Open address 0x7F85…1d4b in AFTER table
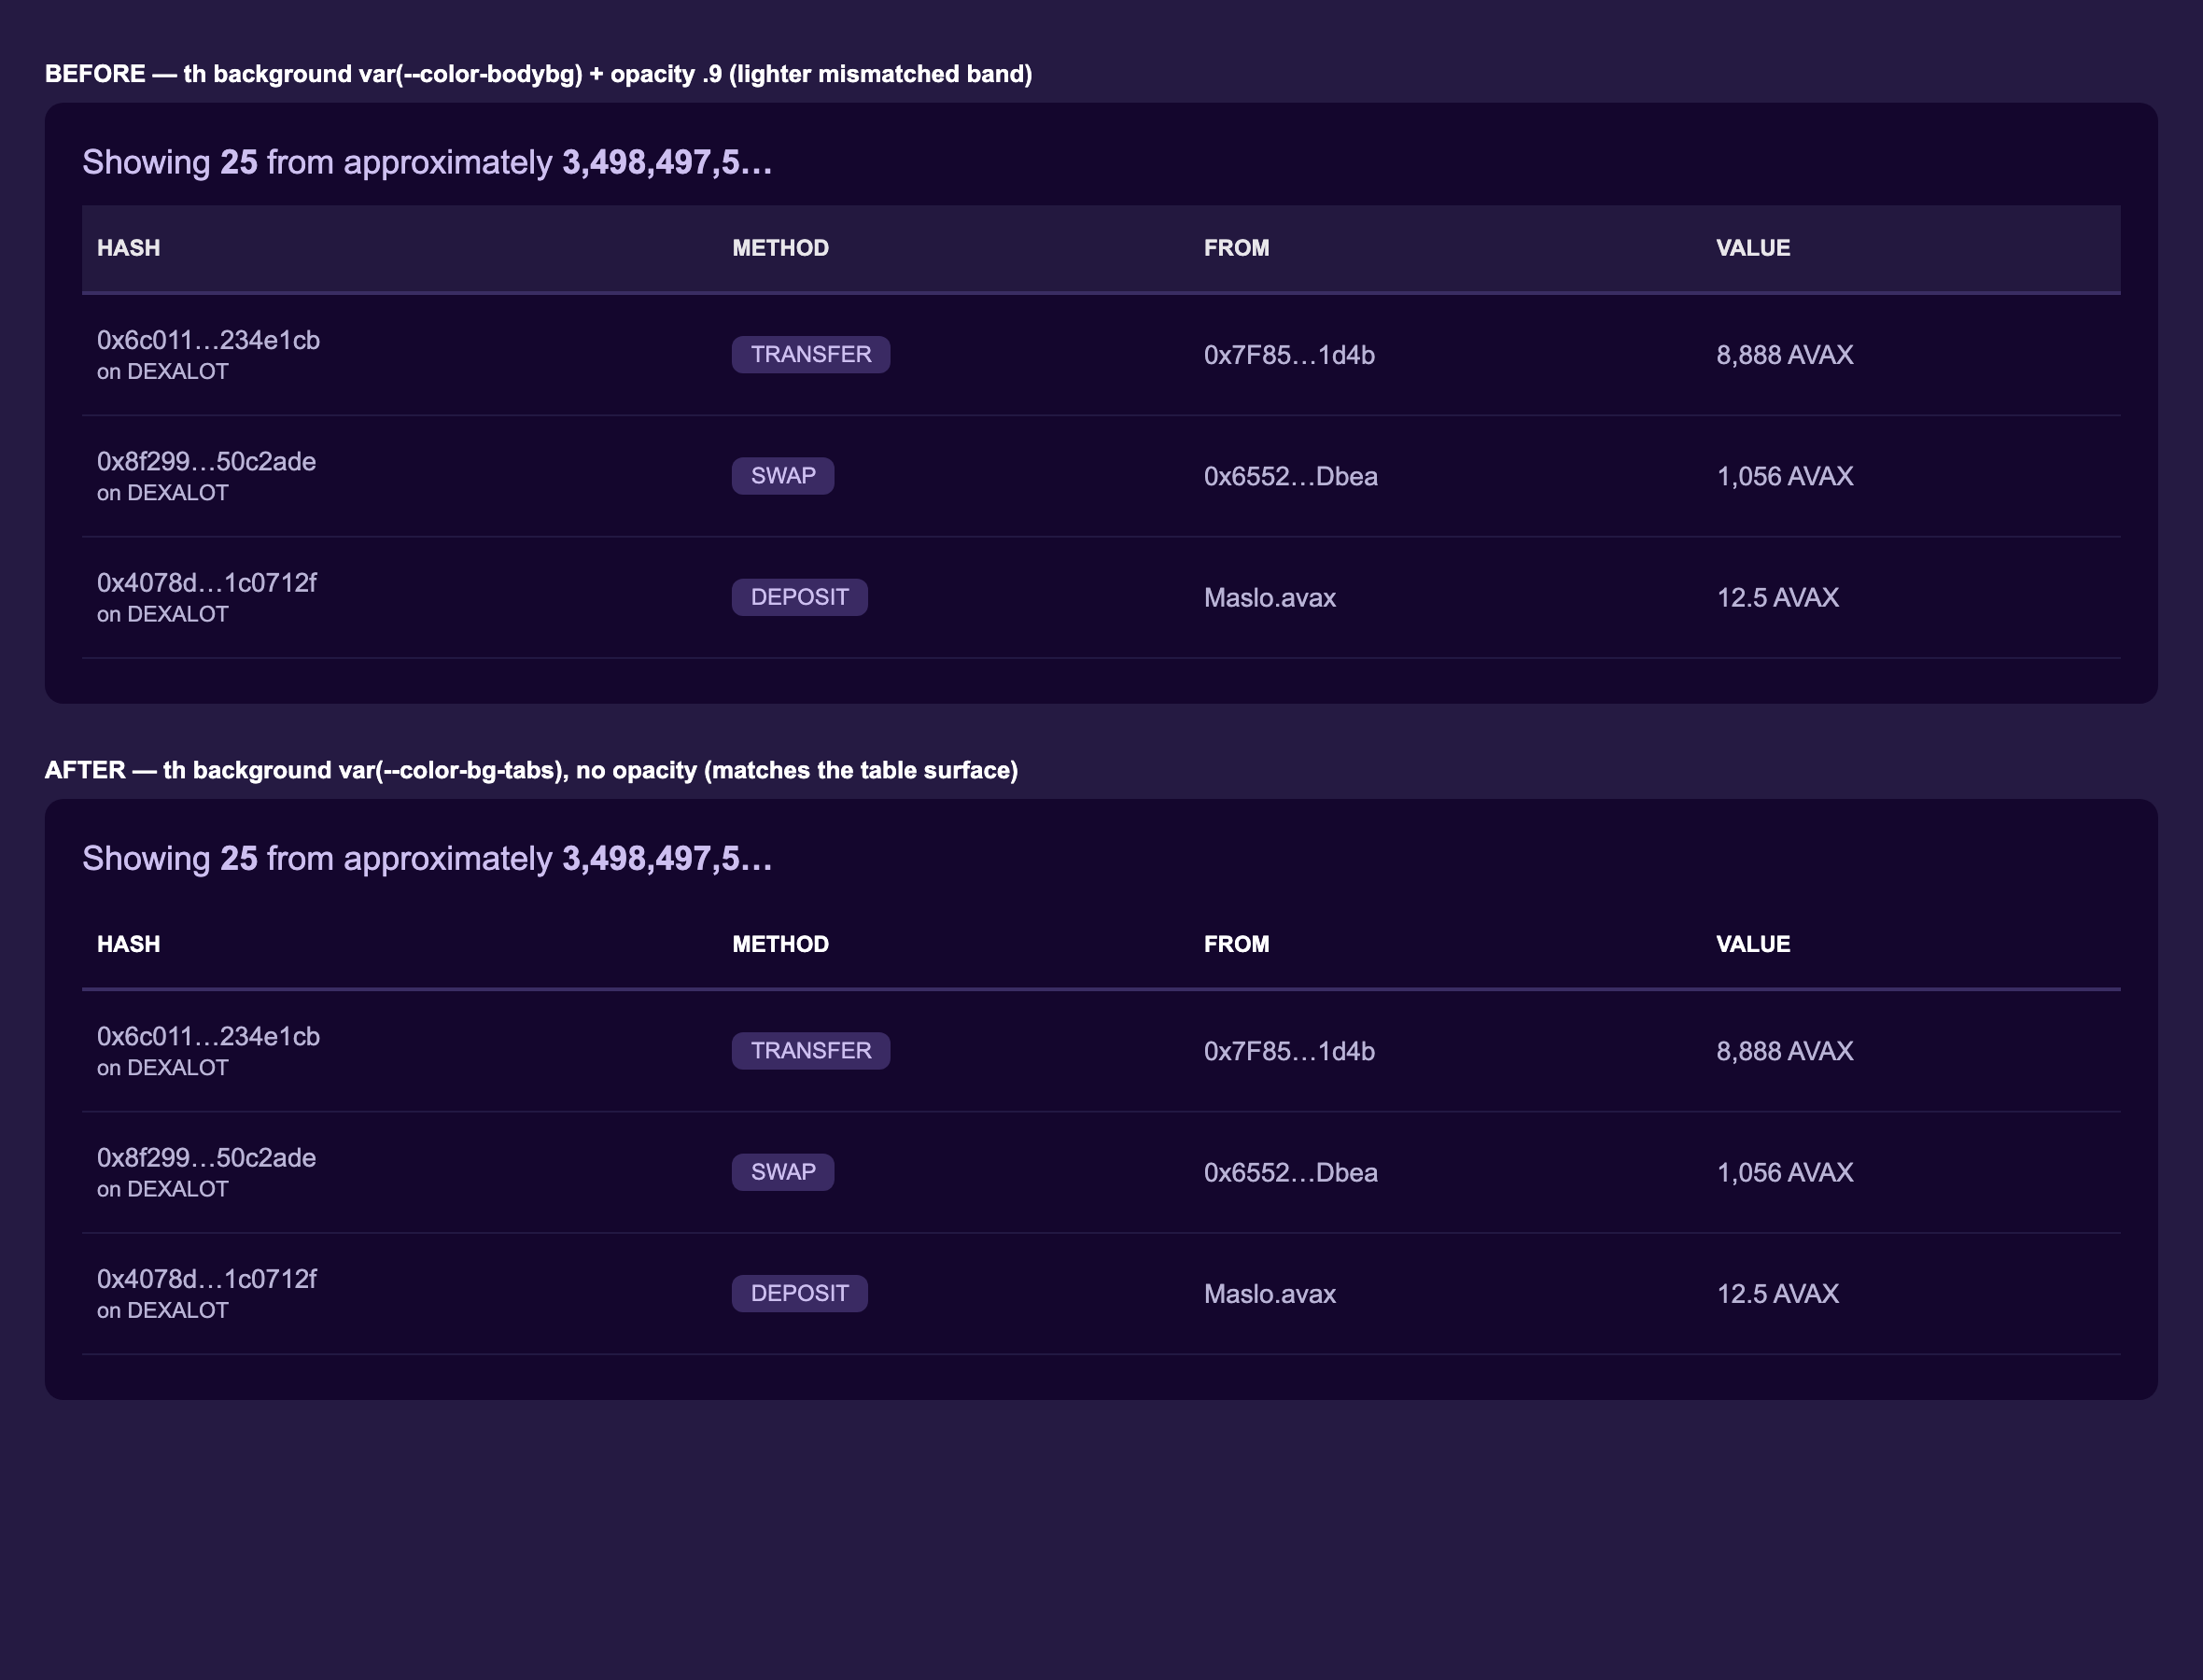The height and width of the screenshot is (1680, 2203). 1289,1051
